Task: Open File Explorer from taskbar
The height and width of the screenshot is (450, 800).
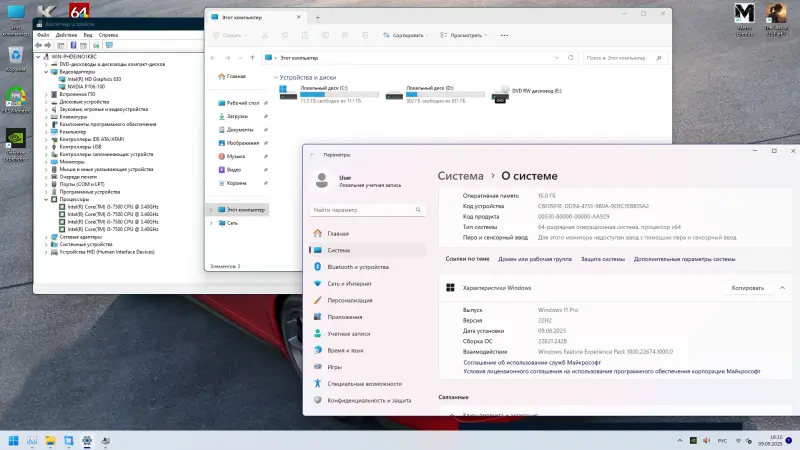Action: pos(50,440)
